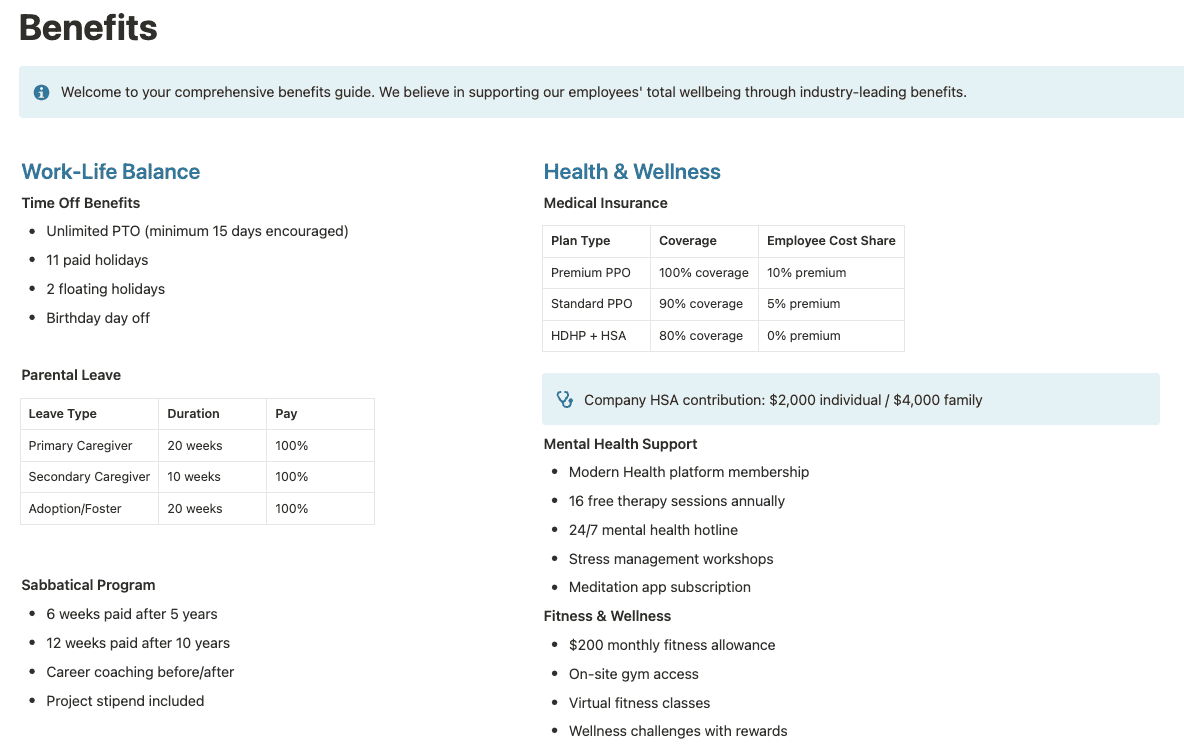This screenshot has width=1184, height=750.
Task: Select "$200 monthly fitness allowance" bullet
Action: pos(672,645)
